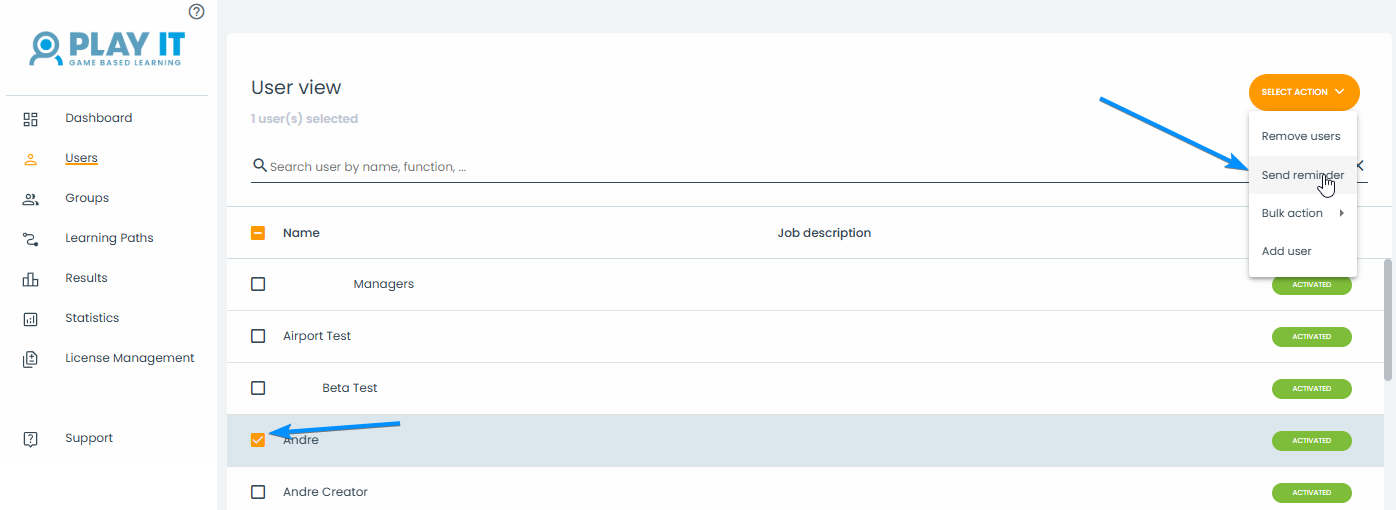Click the Learning Paths route icon

[x=30, y=239]
